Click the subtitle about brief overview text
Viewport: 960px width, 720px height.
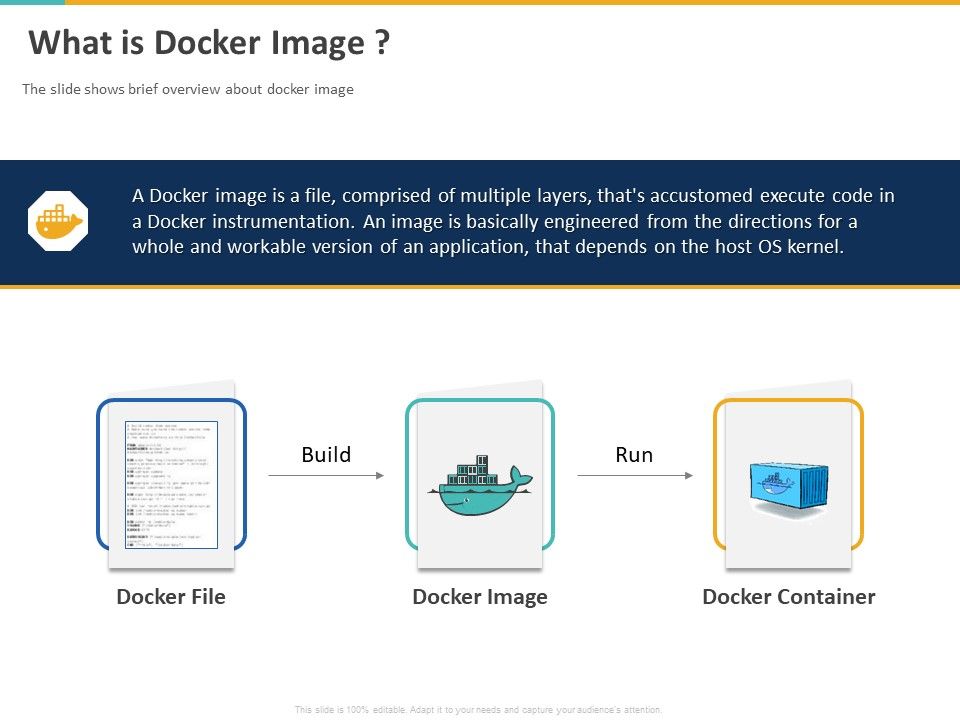coord(187,89)
